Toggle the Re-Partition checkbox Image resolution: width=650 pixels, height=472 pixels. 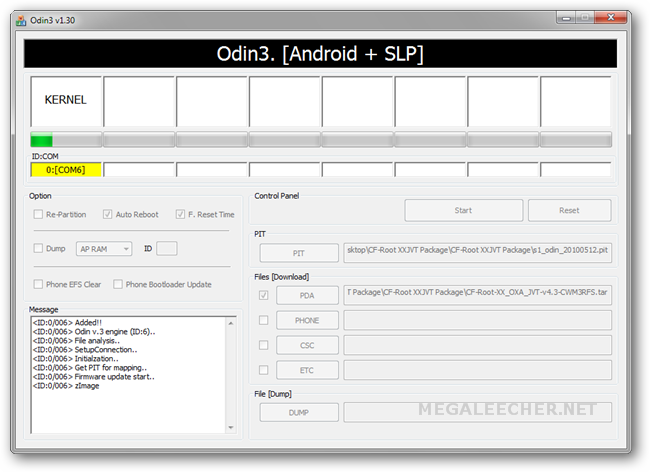tap(38, 214)
